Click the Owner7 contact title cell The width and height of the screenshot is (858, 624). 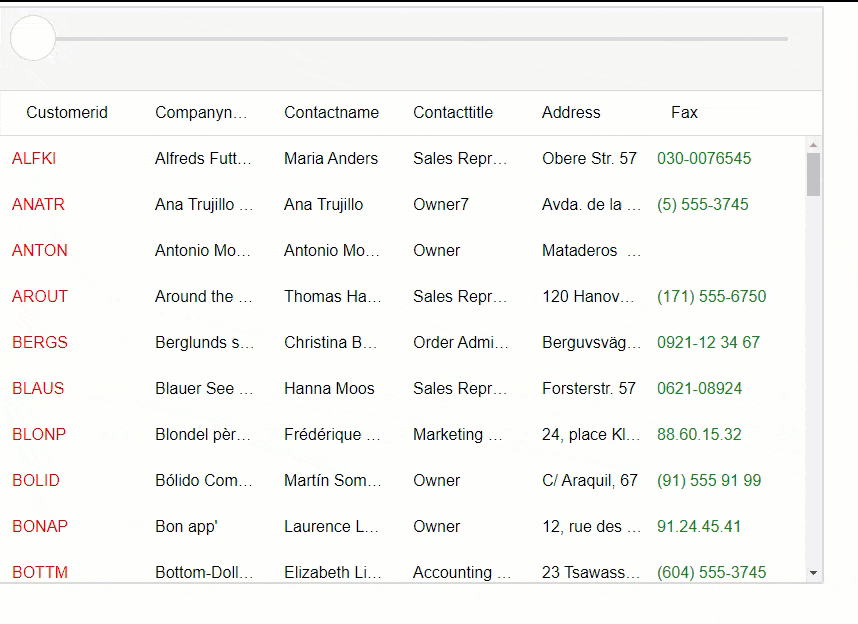pos(438,204)
